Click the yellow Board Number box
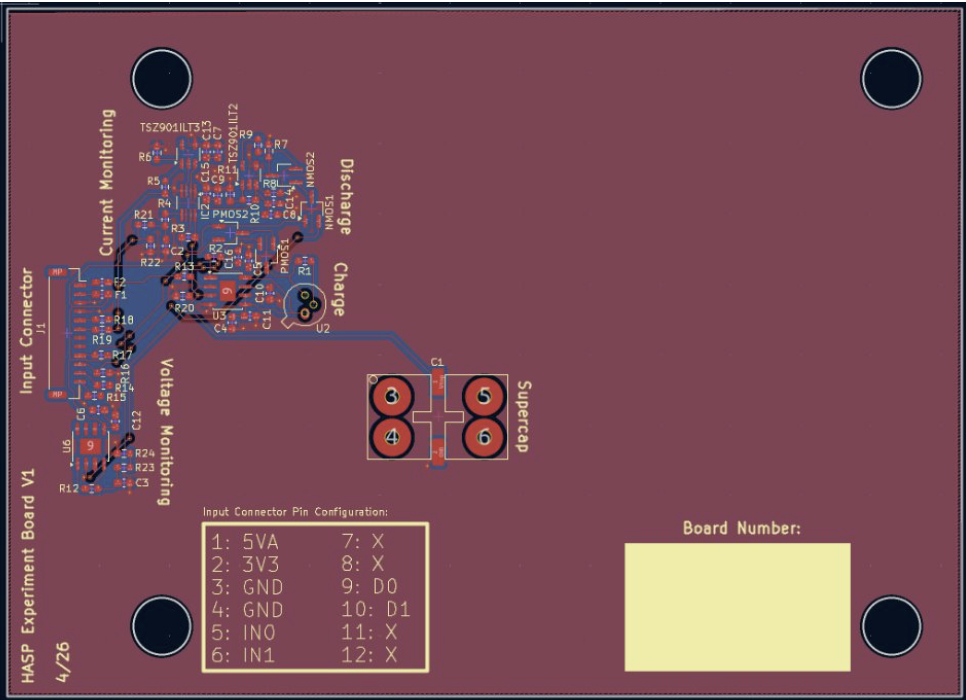 pos(737,607)
